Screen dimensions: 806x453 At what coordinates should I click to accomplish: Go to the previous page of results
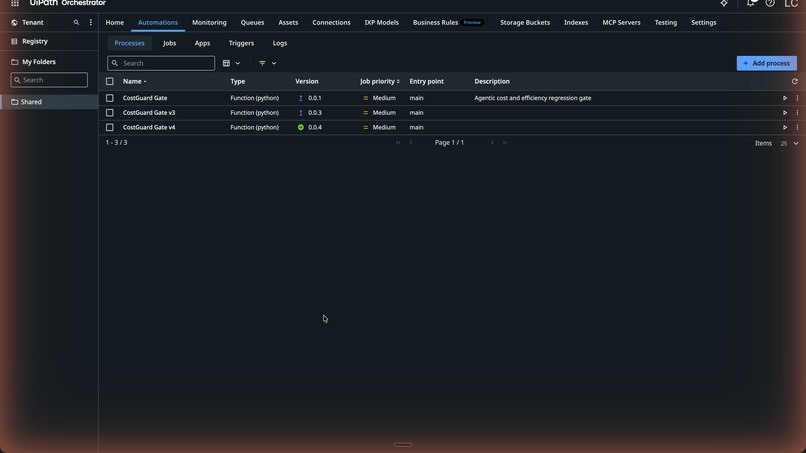coord(411,142)
